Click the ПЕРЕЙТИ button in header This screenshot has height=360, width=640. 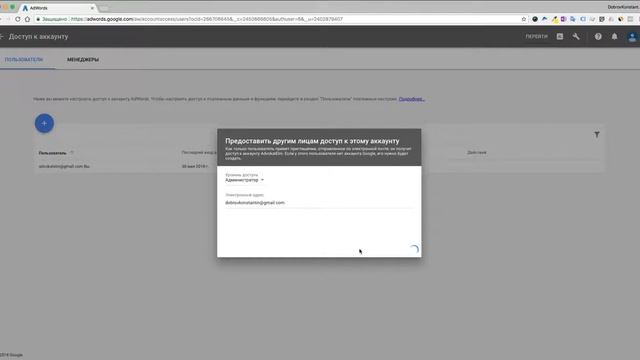536,37
